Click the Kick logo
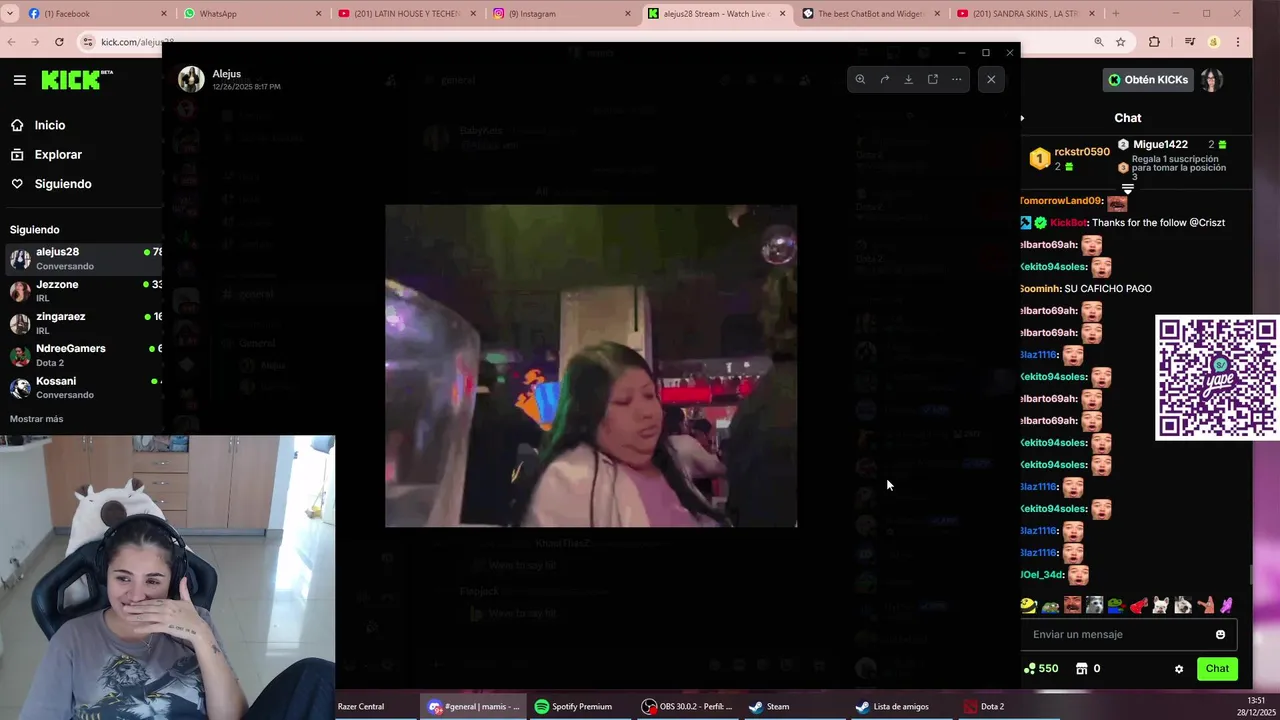The image size is (1280, 720). click(76, 80)
